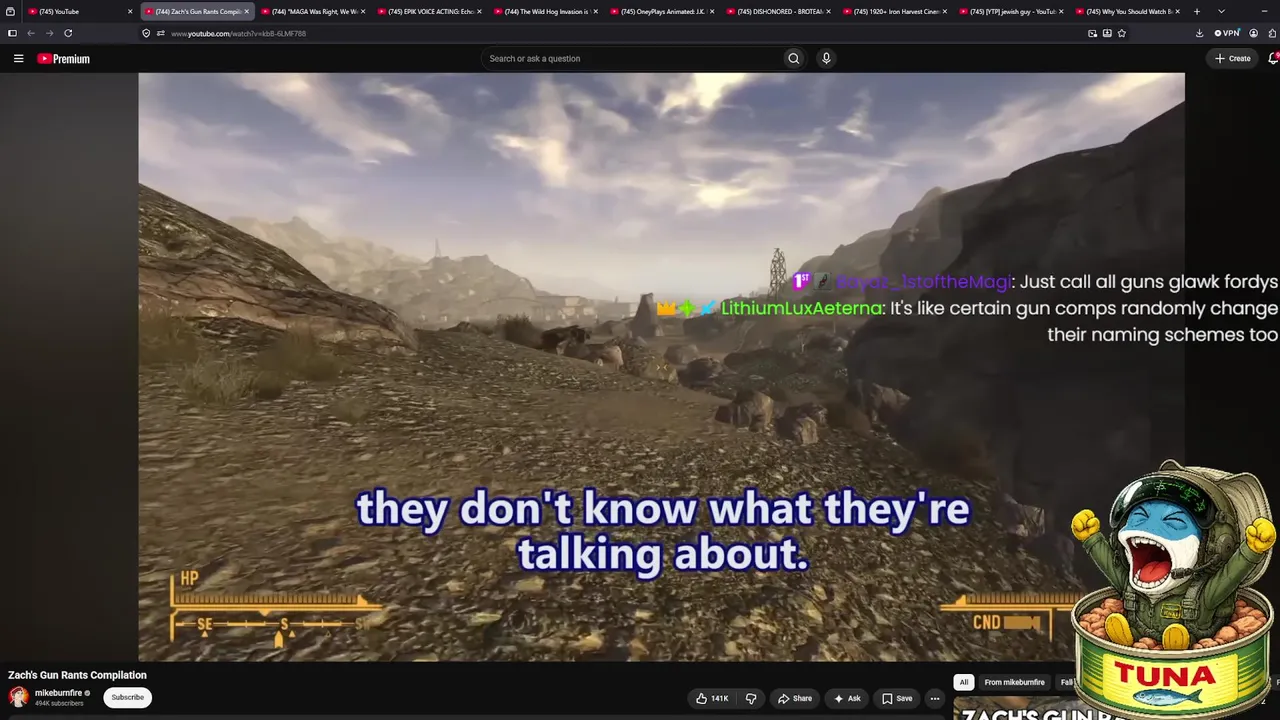Image resolution: width=1280 pixels, height=720 pixels.
Task: Switch to "1920+ Iron Harvest" tab
Action: (893, 12)
